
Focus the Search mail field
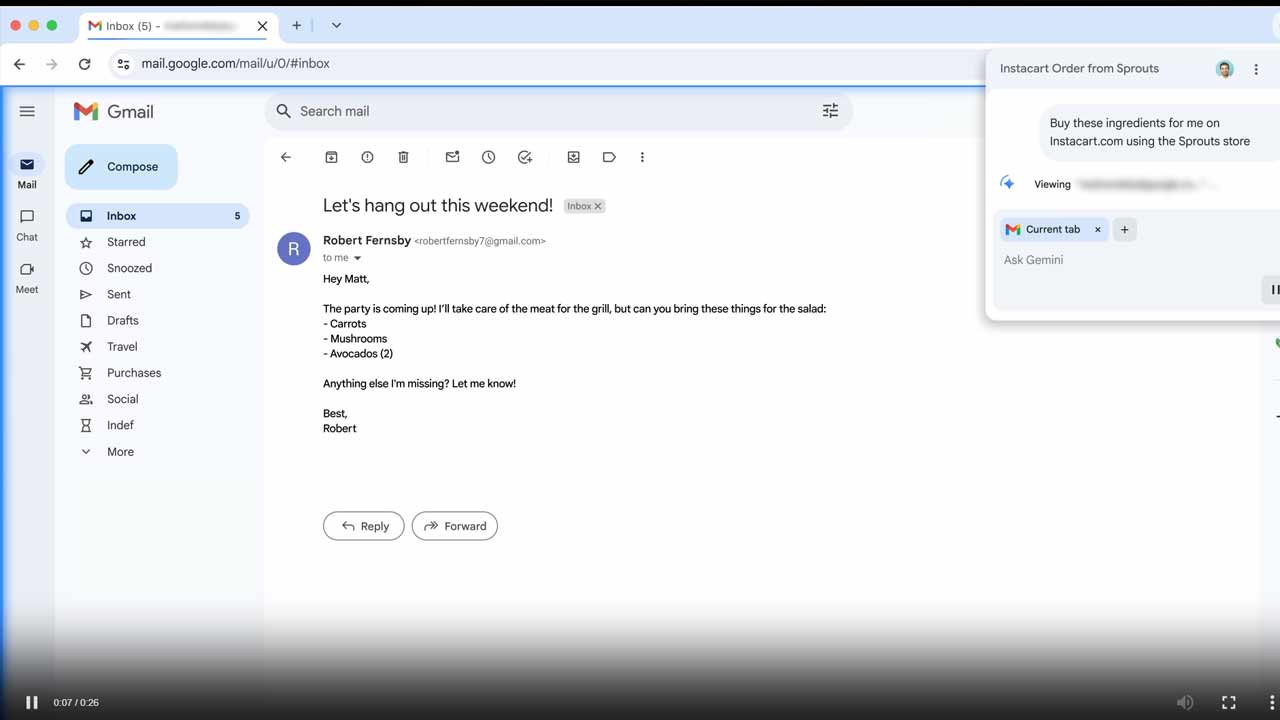(x=558, y=111)
